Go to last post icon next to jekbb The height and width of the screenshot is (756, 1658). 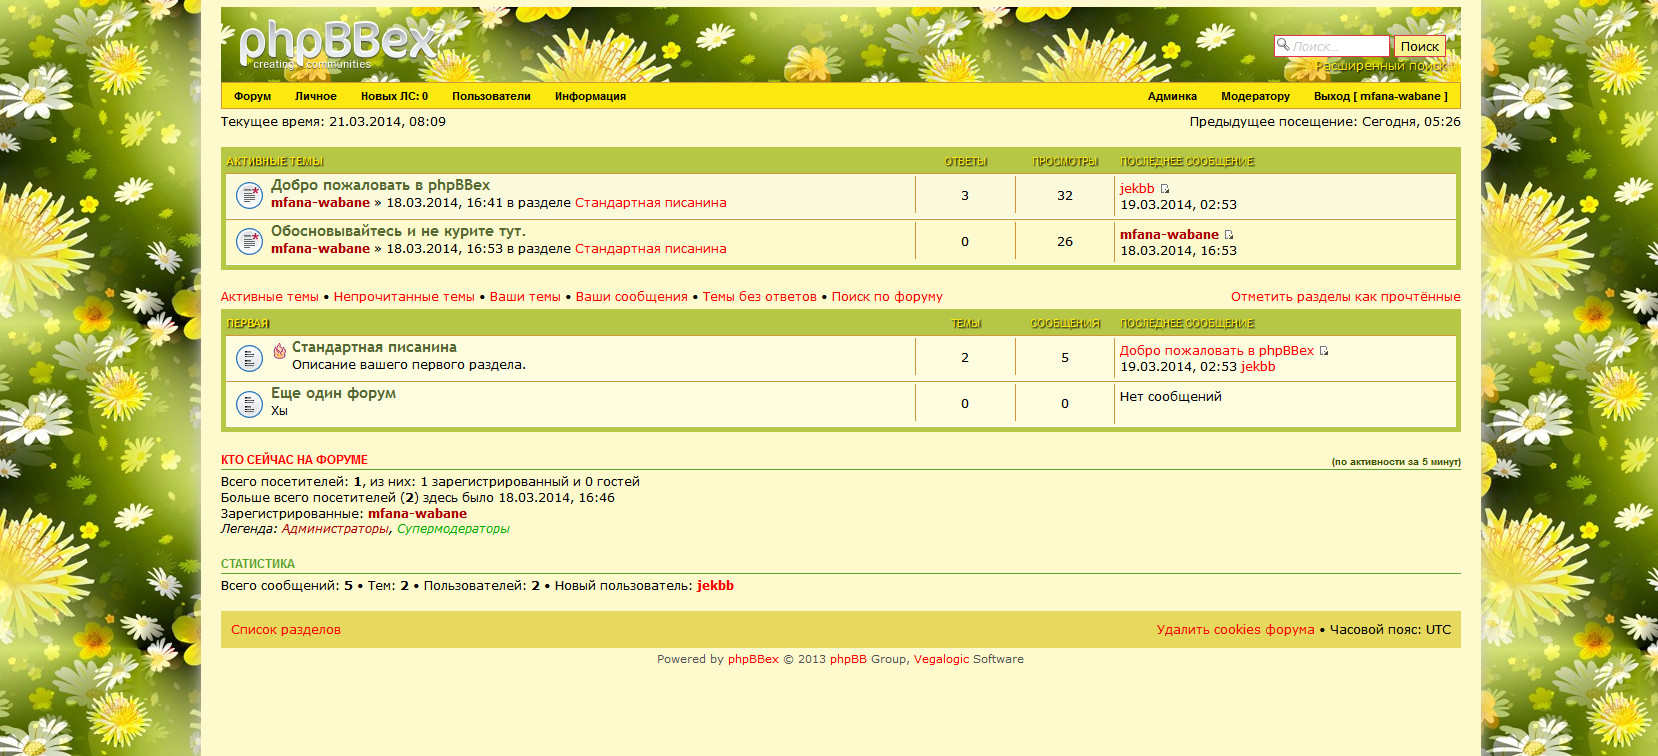[x=1165, y=189]
